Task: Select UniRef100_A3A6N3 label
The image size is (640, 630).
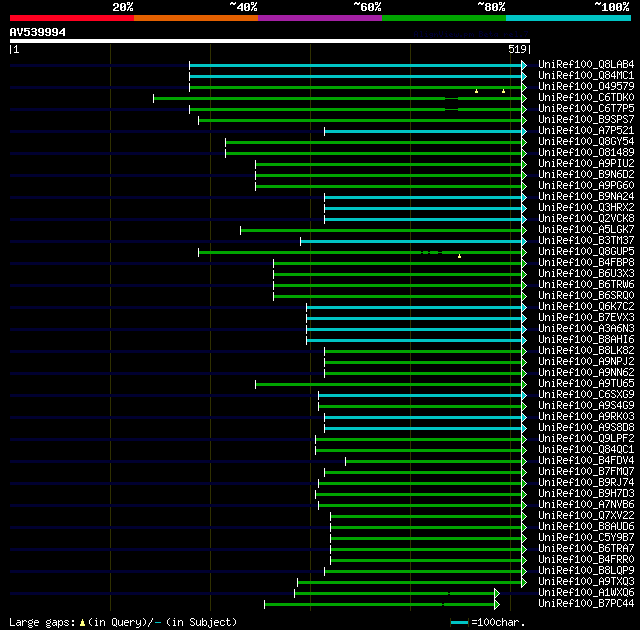Action: pos(586,329)
